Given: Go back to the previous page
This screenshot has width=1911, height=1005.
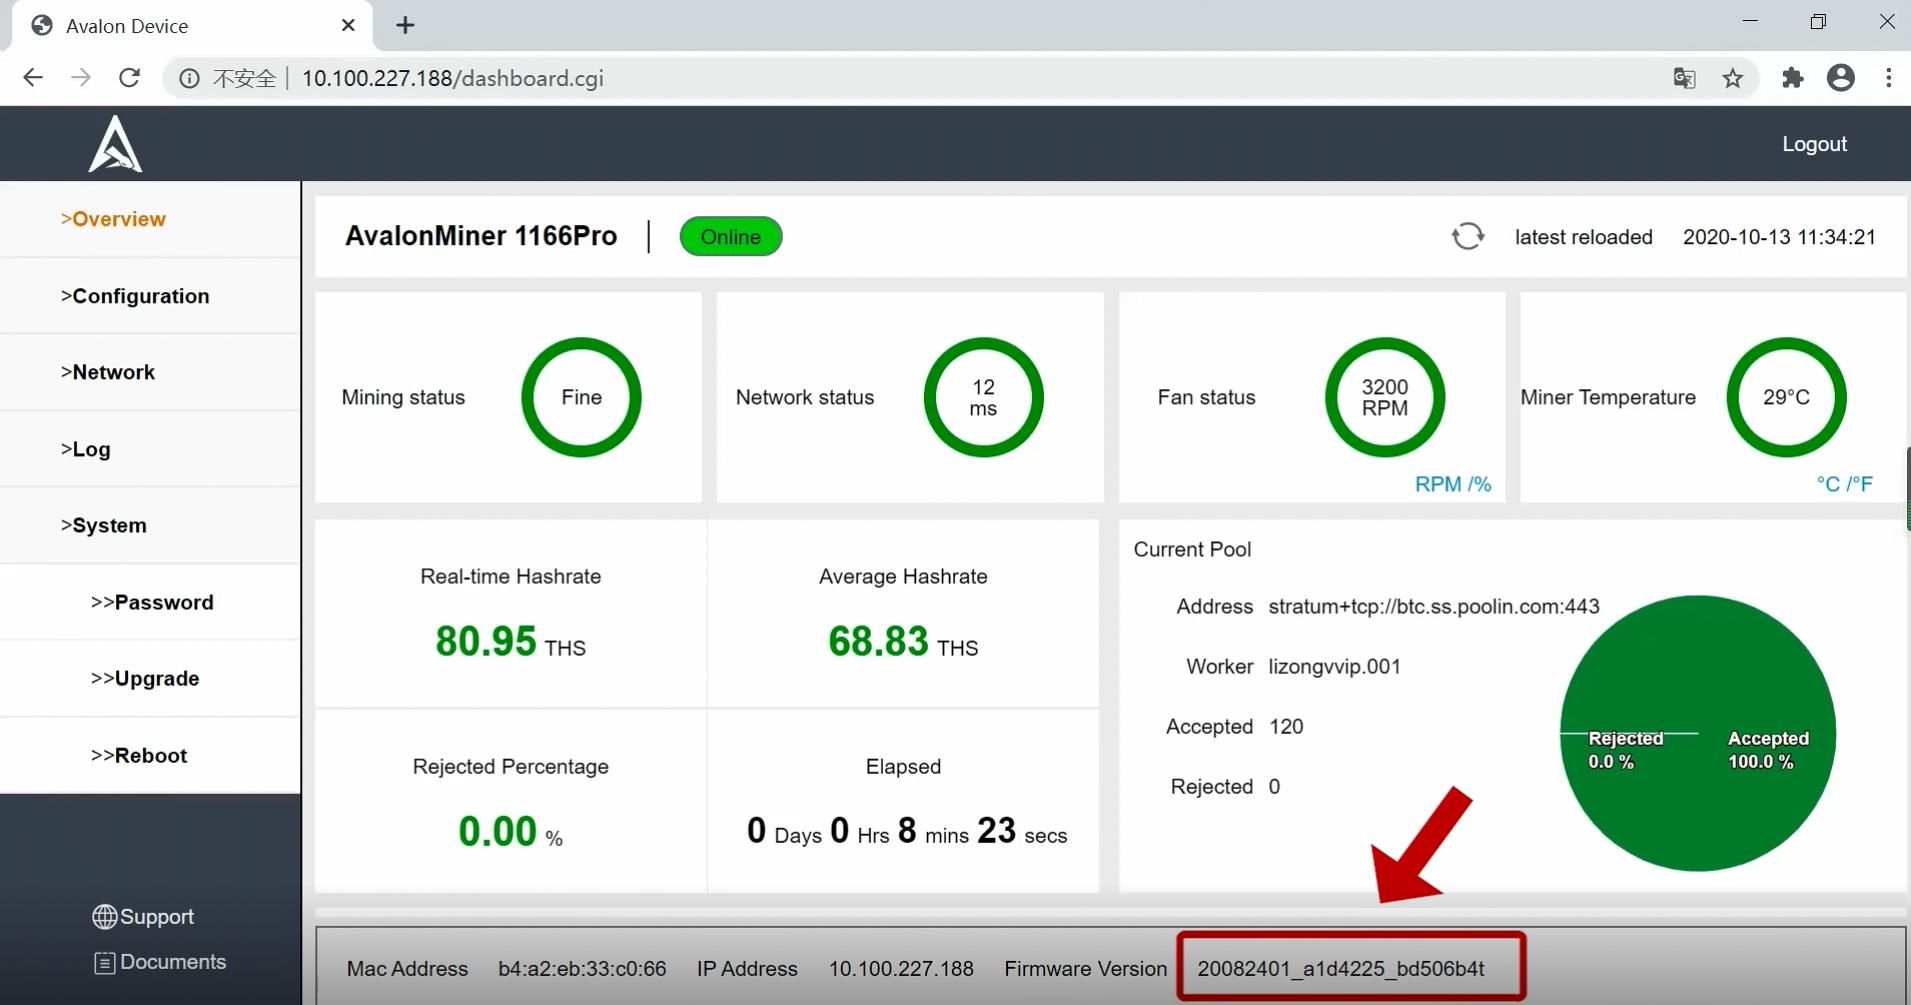Looking at the screenshot, I should click(x=33, y=78).
